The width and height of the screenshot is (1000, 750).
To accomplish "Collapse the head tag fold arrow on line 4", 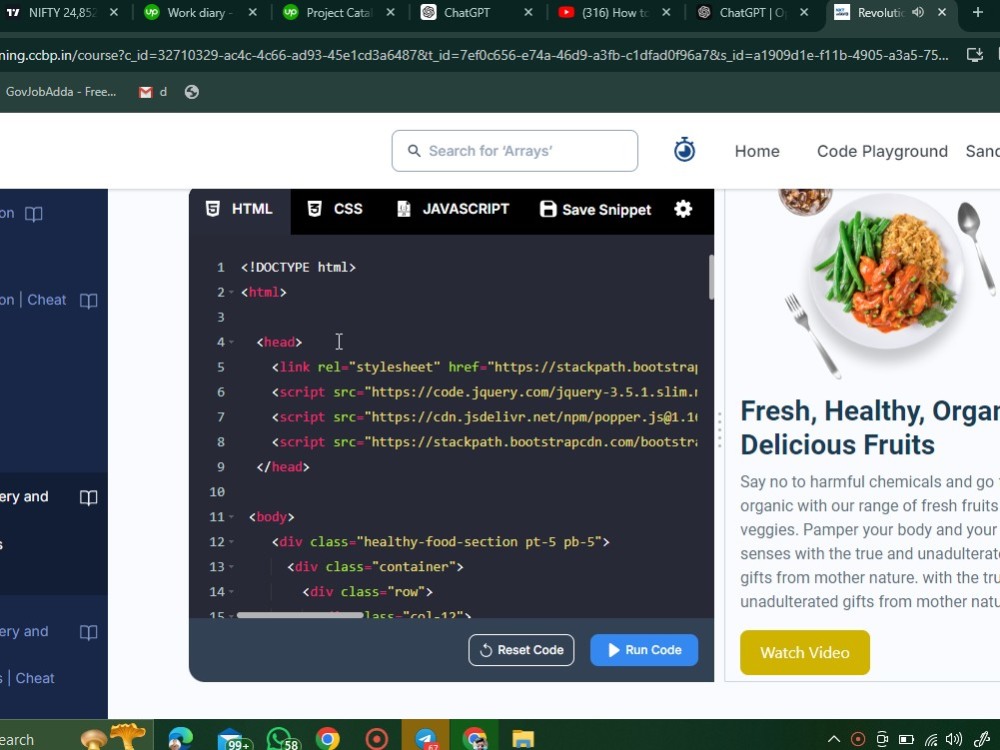I will tap(232, 342).
